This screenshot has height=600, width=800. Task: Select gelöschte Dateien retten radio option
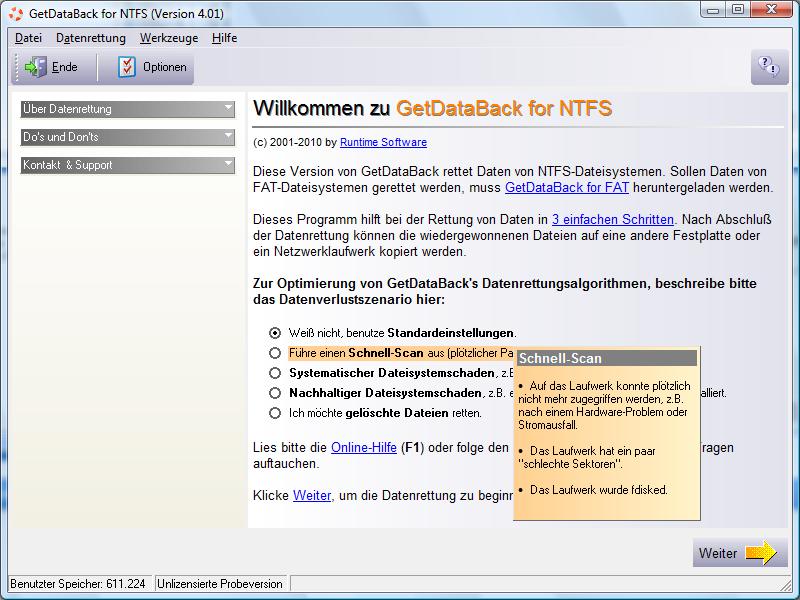click(x=275, y=413)
